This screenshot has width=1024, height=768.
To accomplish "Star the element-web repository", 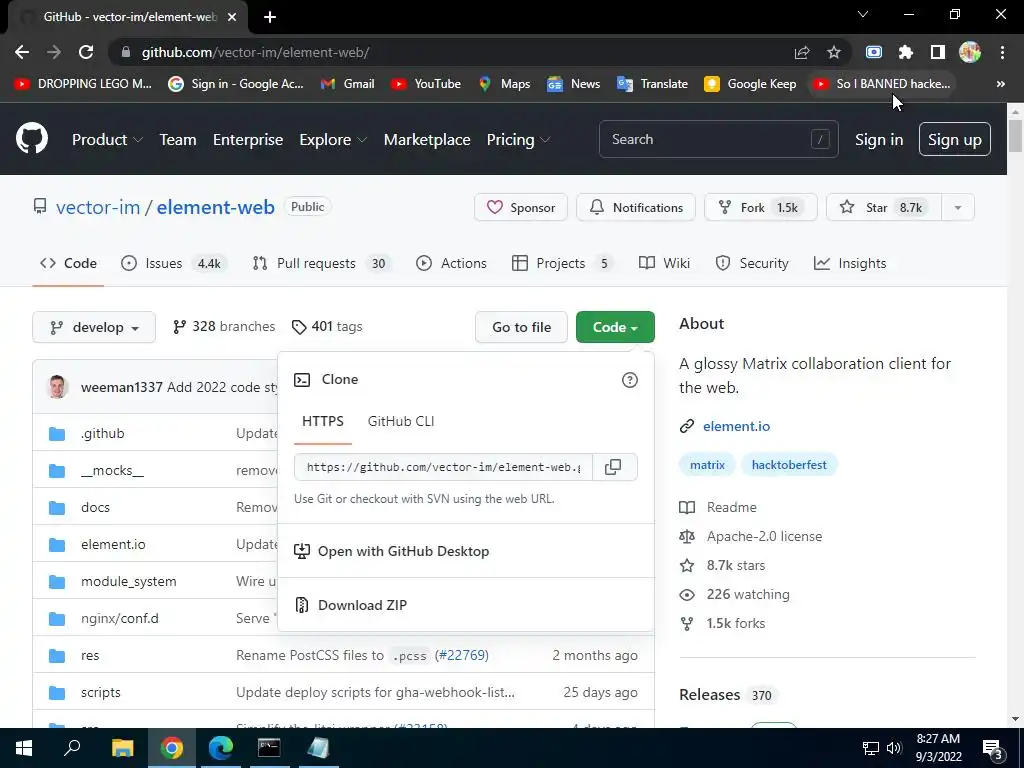I will (x=884, y=208).
